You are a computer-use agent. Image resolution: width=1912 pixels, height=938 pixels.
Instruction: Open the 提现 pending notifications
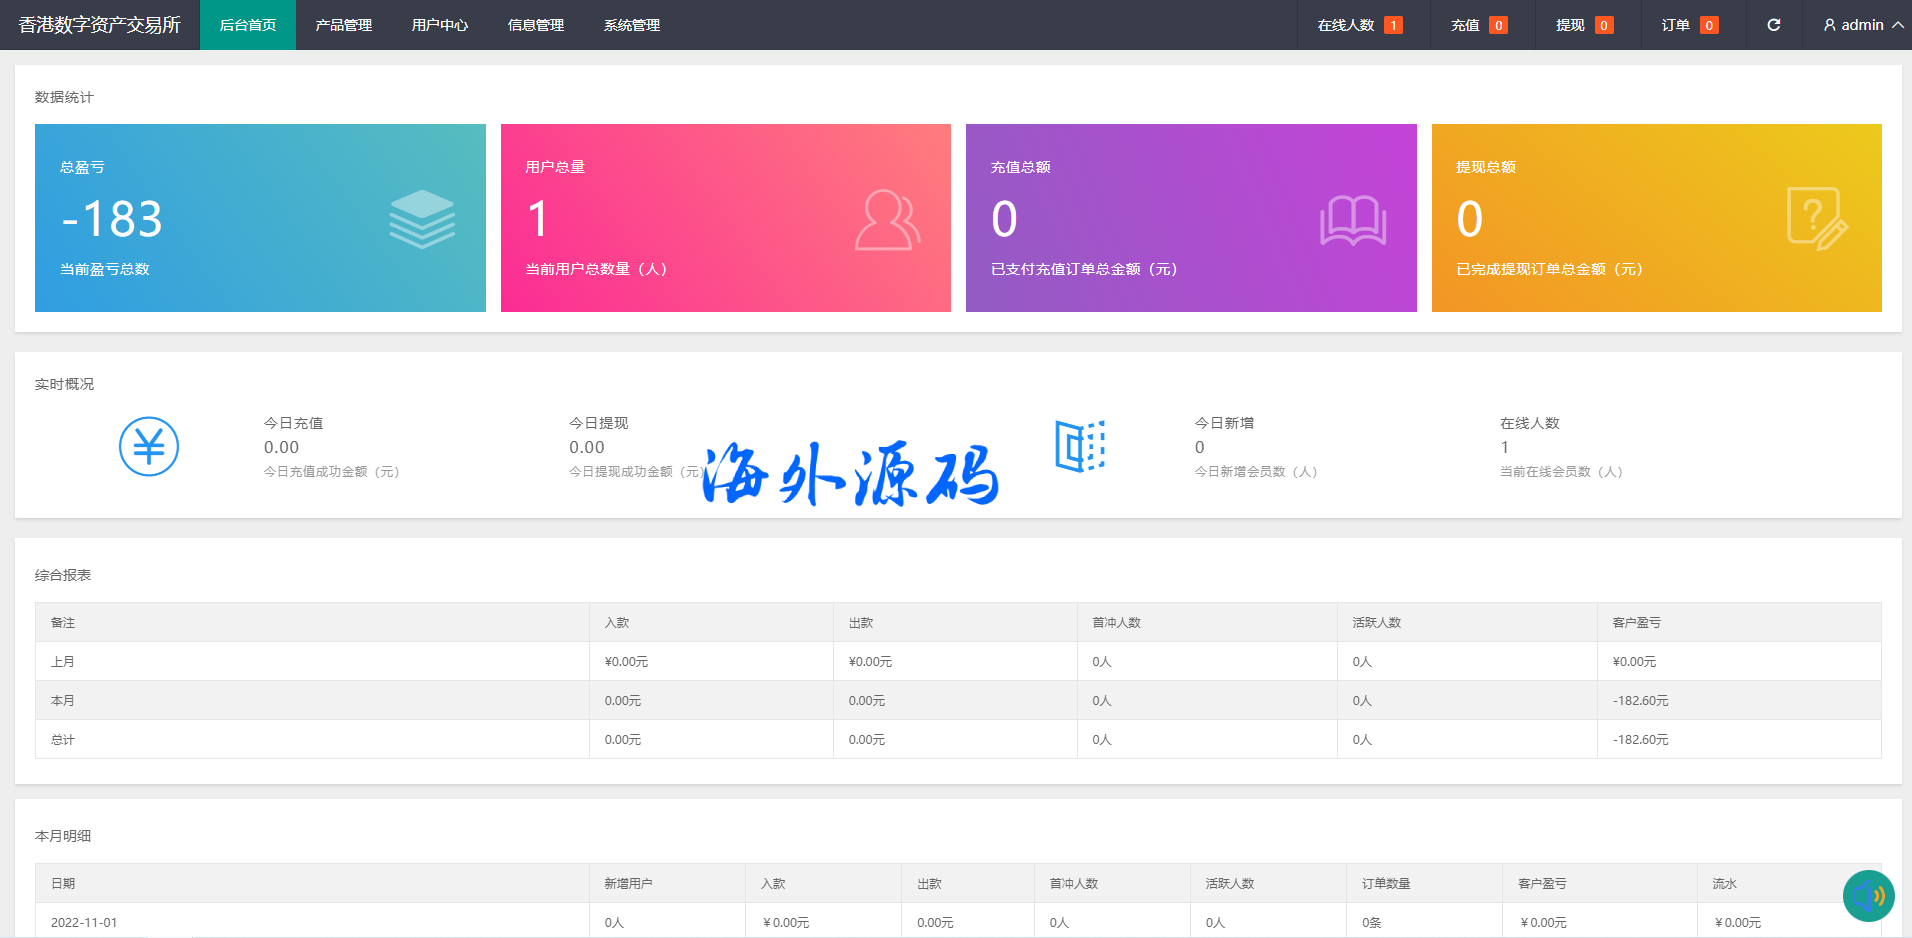click(x=1583, y=25)
